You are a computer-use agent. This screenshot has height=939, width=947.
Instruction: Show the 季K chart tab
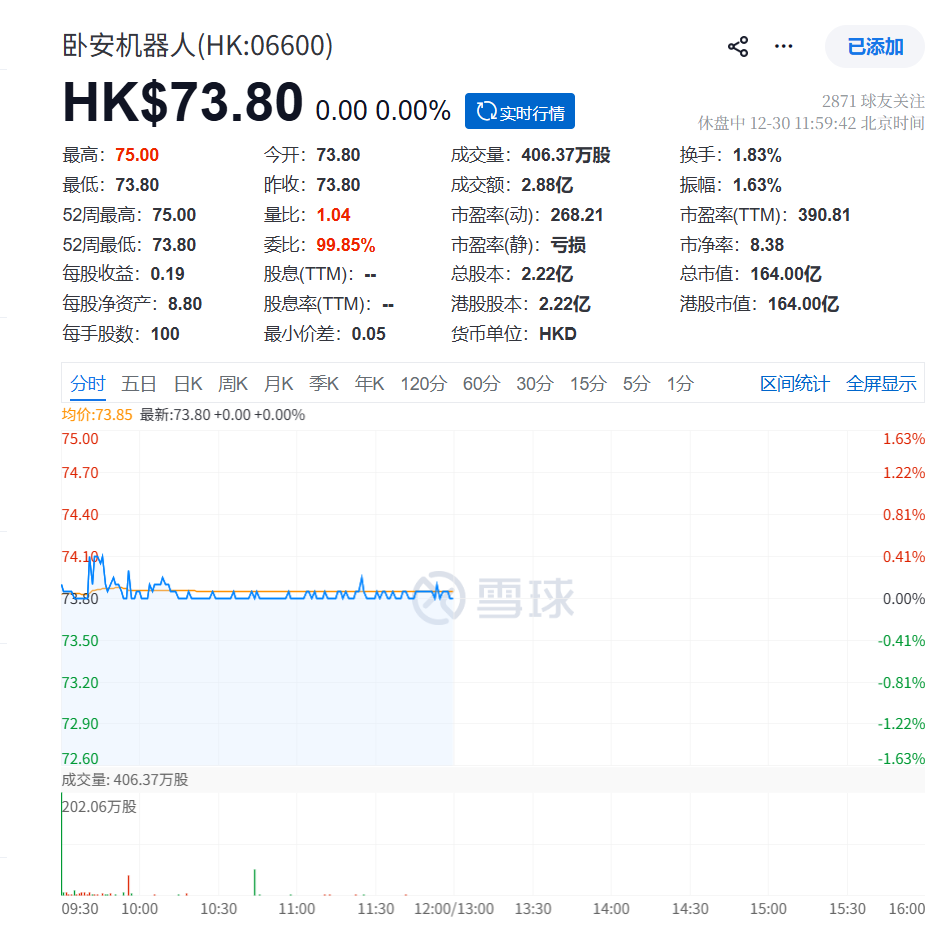coord(324,384)
